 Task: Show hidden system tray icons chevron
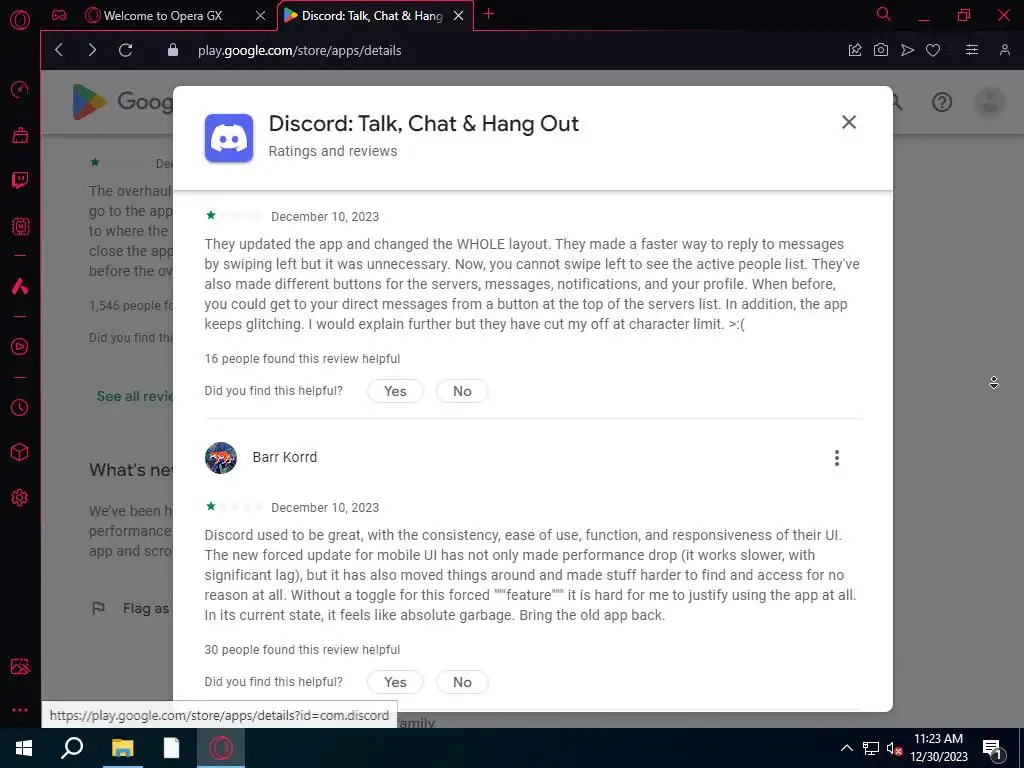pyautogui.click(x=846, y=748)
